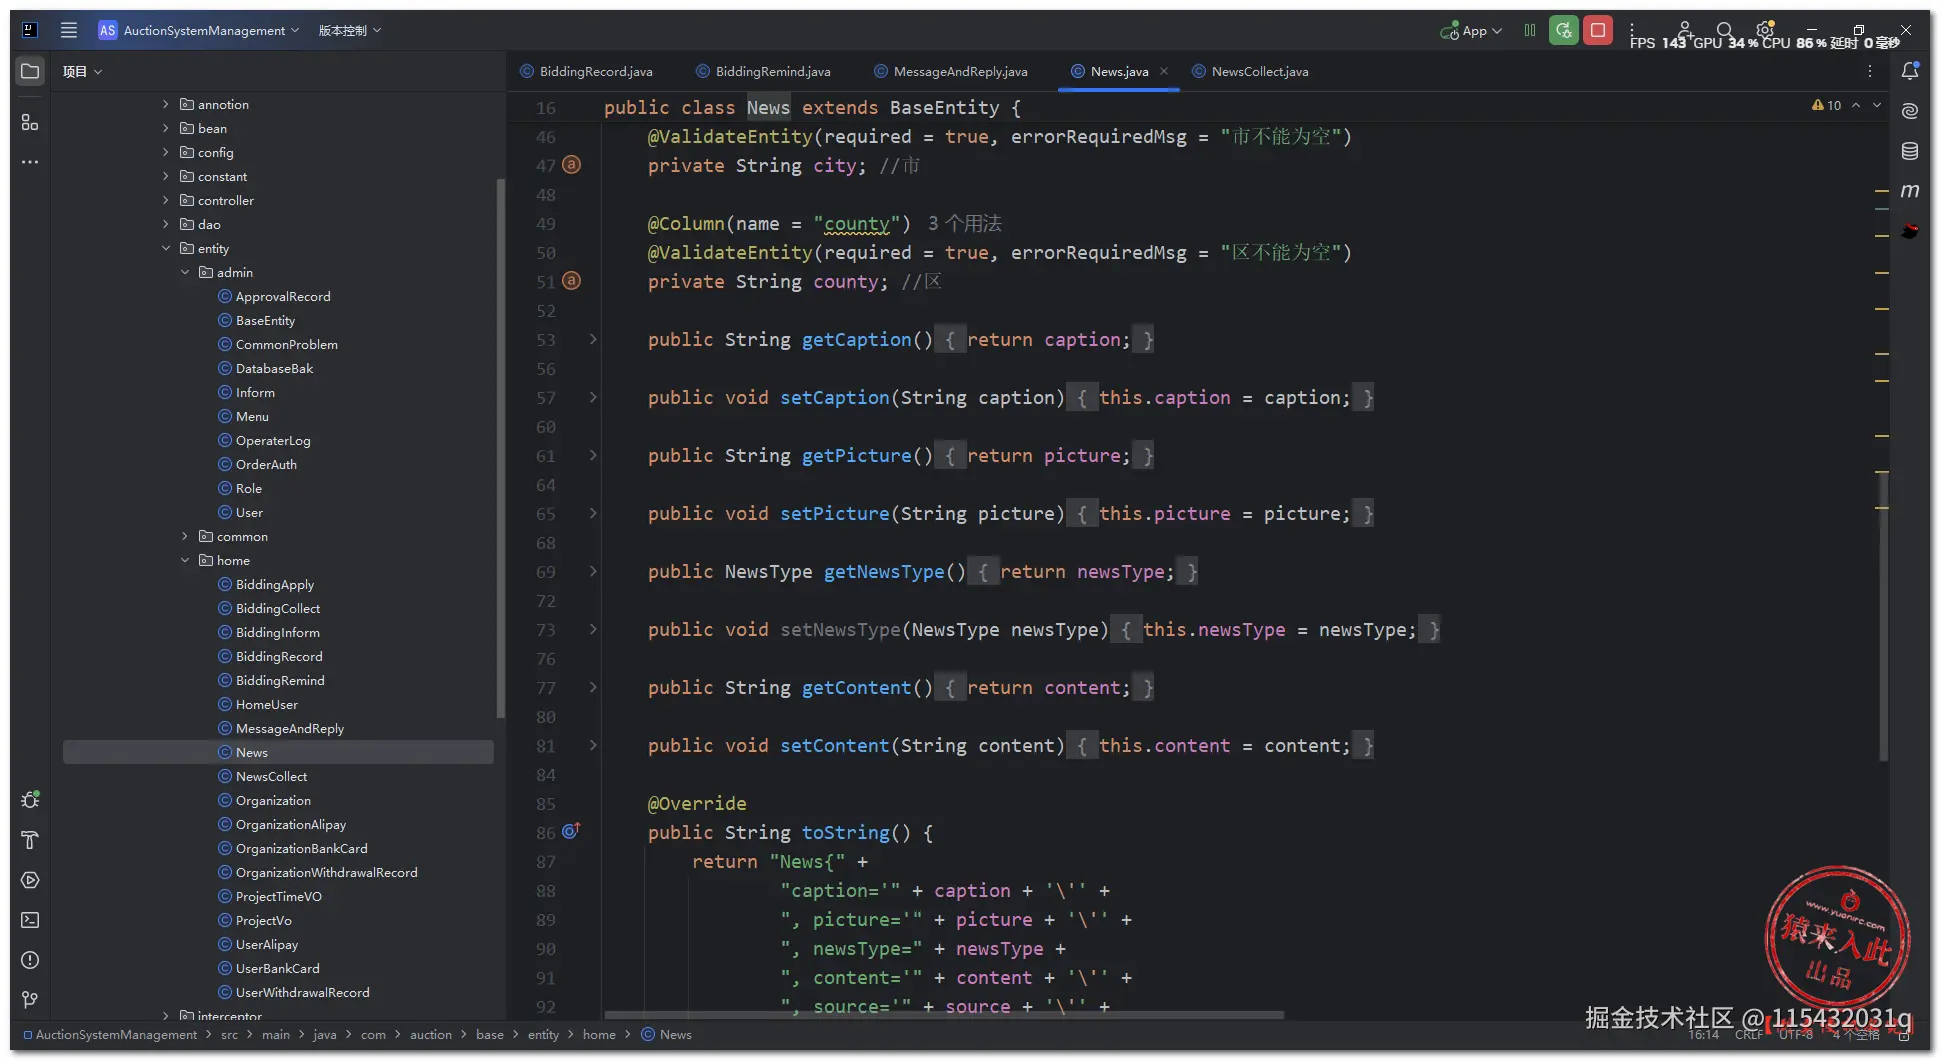1941x1061 pixels.
Task: Open the ProjectVo class in tree
Action: 263,920
